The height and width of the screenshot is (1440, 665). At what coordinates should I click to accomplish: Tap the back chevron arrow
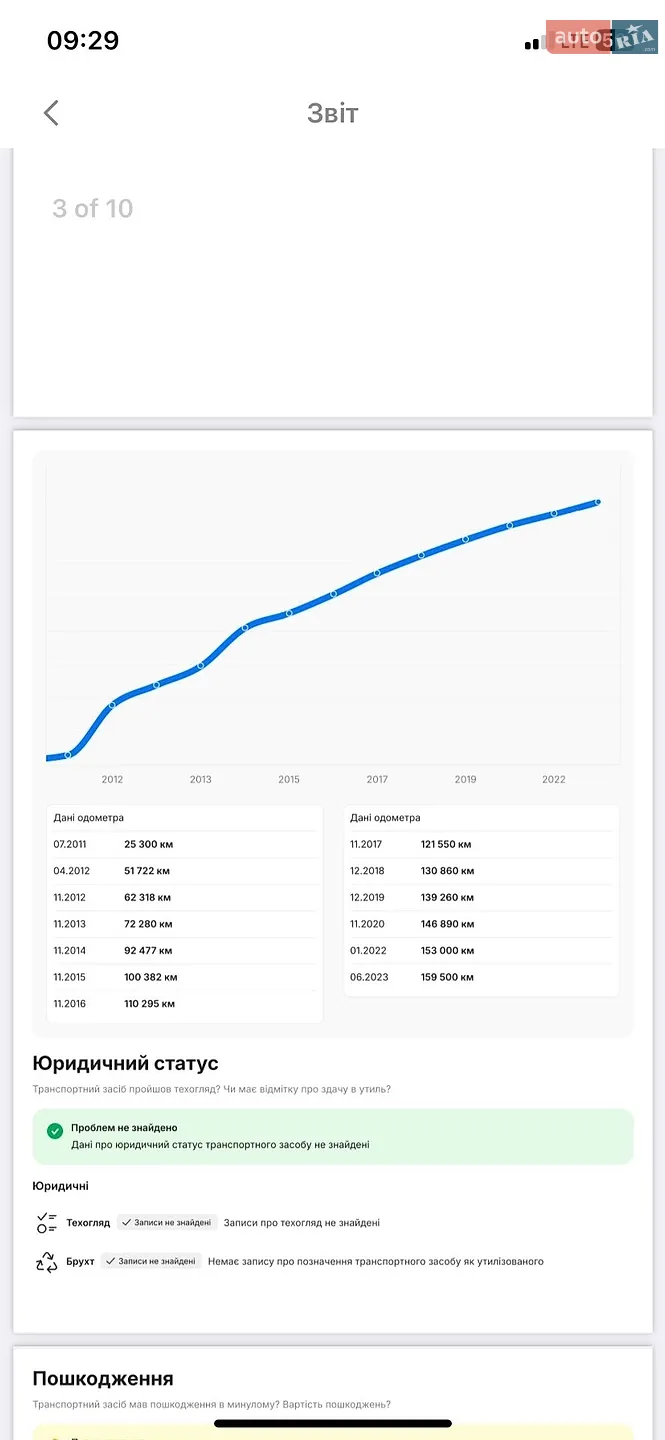coord(51,113)
